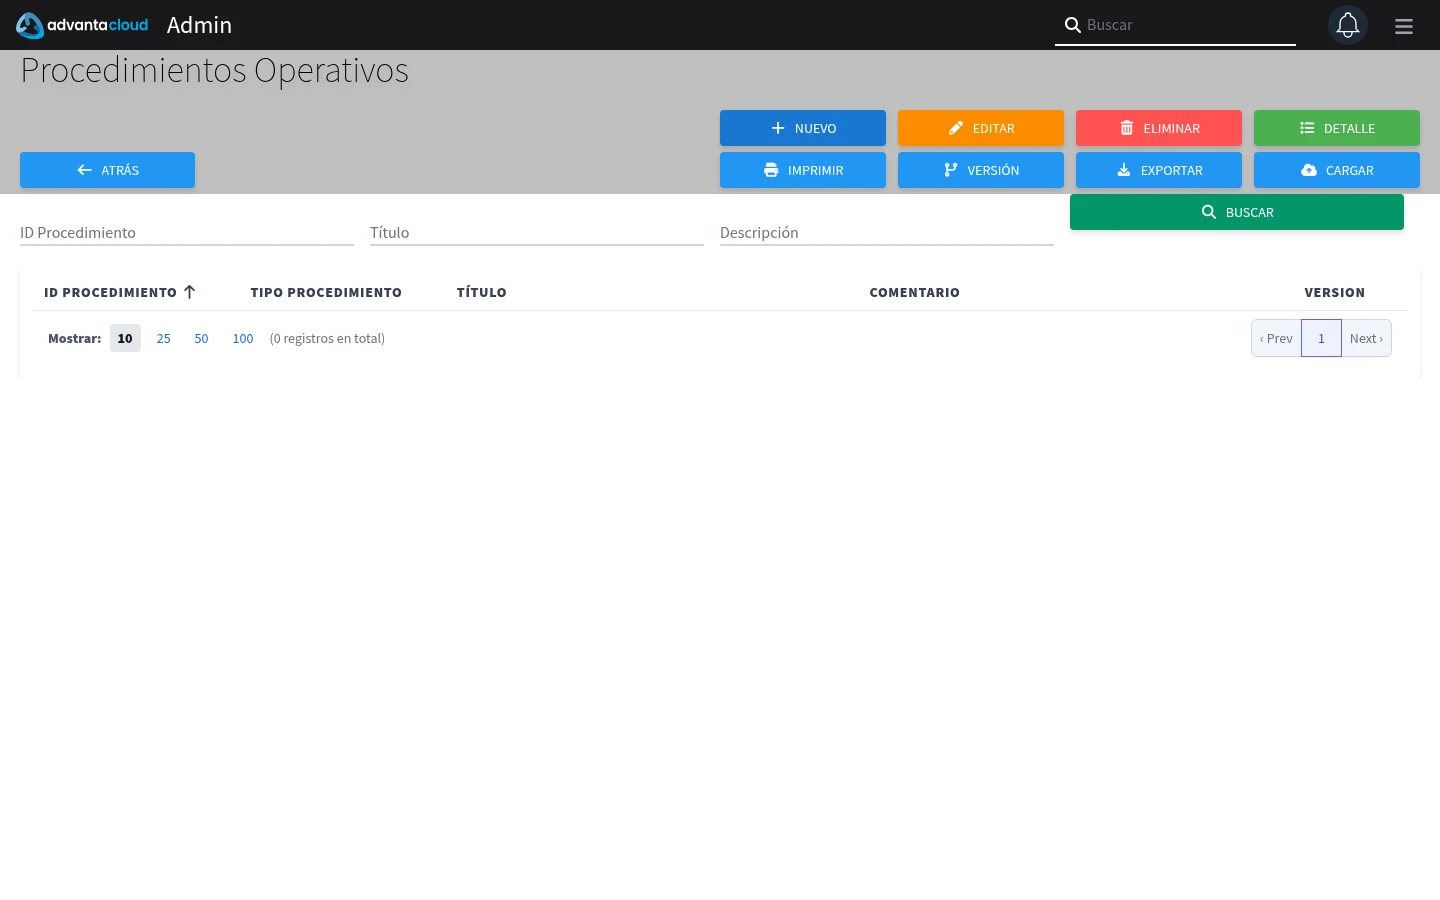Click the Nuevo button to add a procedure

[x=803, y=128]
